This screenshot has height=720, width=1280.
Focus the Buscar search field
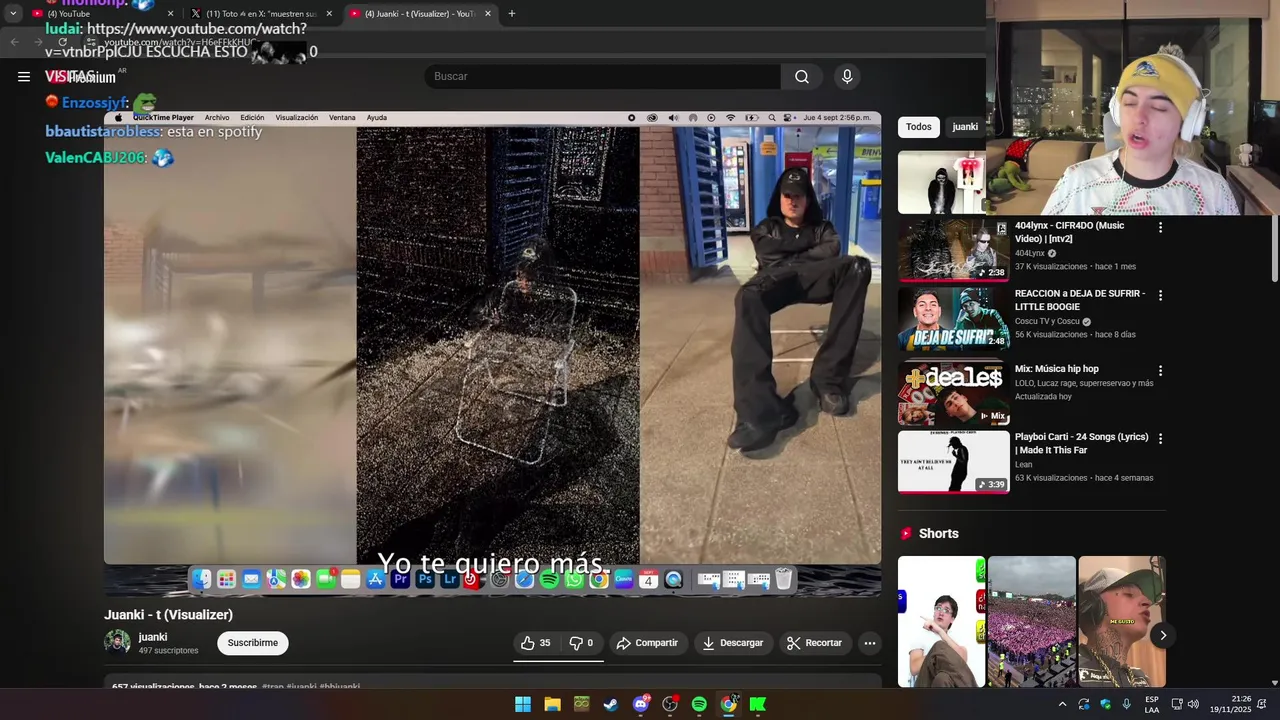click(603, 76)
